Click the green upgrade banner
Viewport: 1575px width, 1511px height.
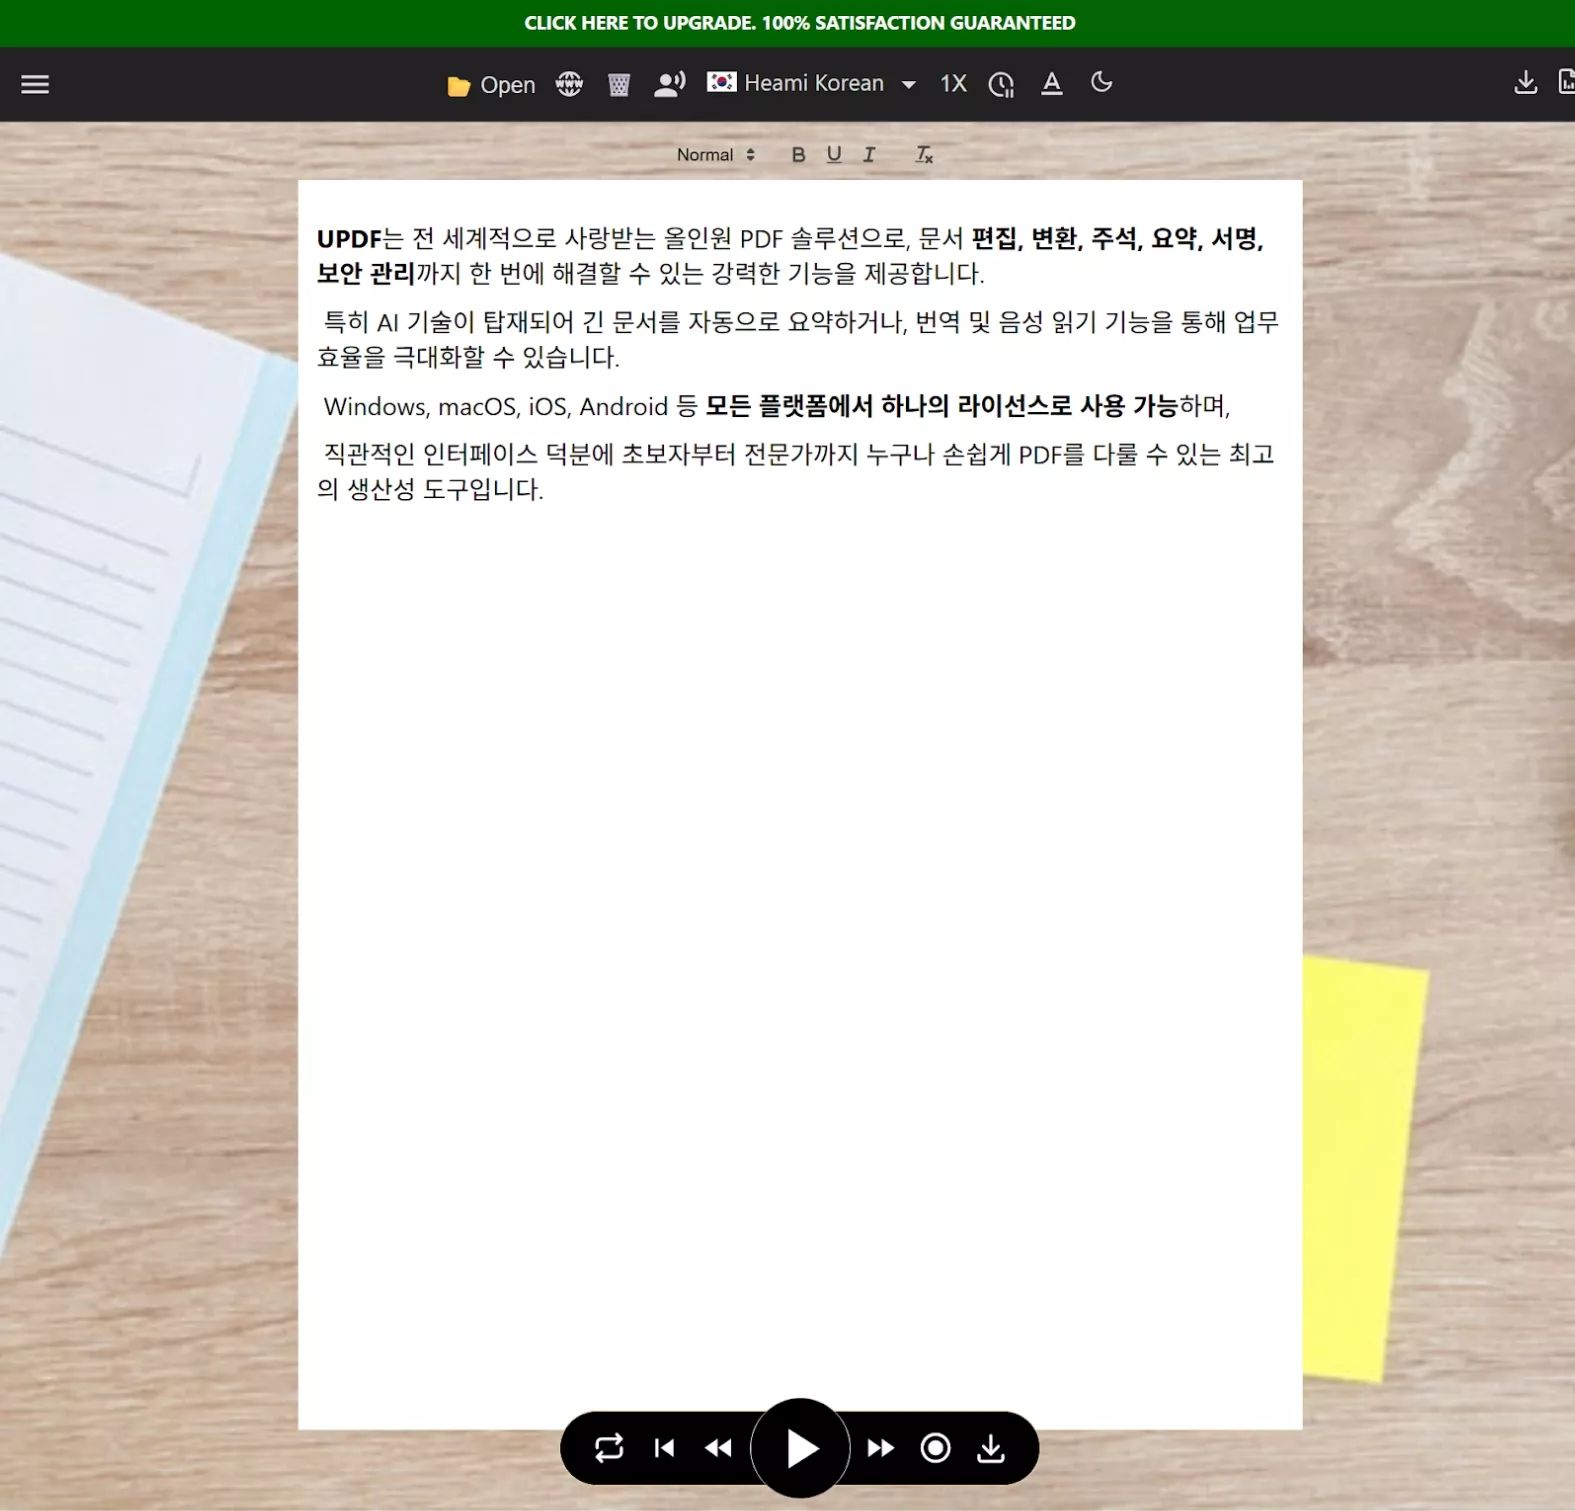[799, 23]
